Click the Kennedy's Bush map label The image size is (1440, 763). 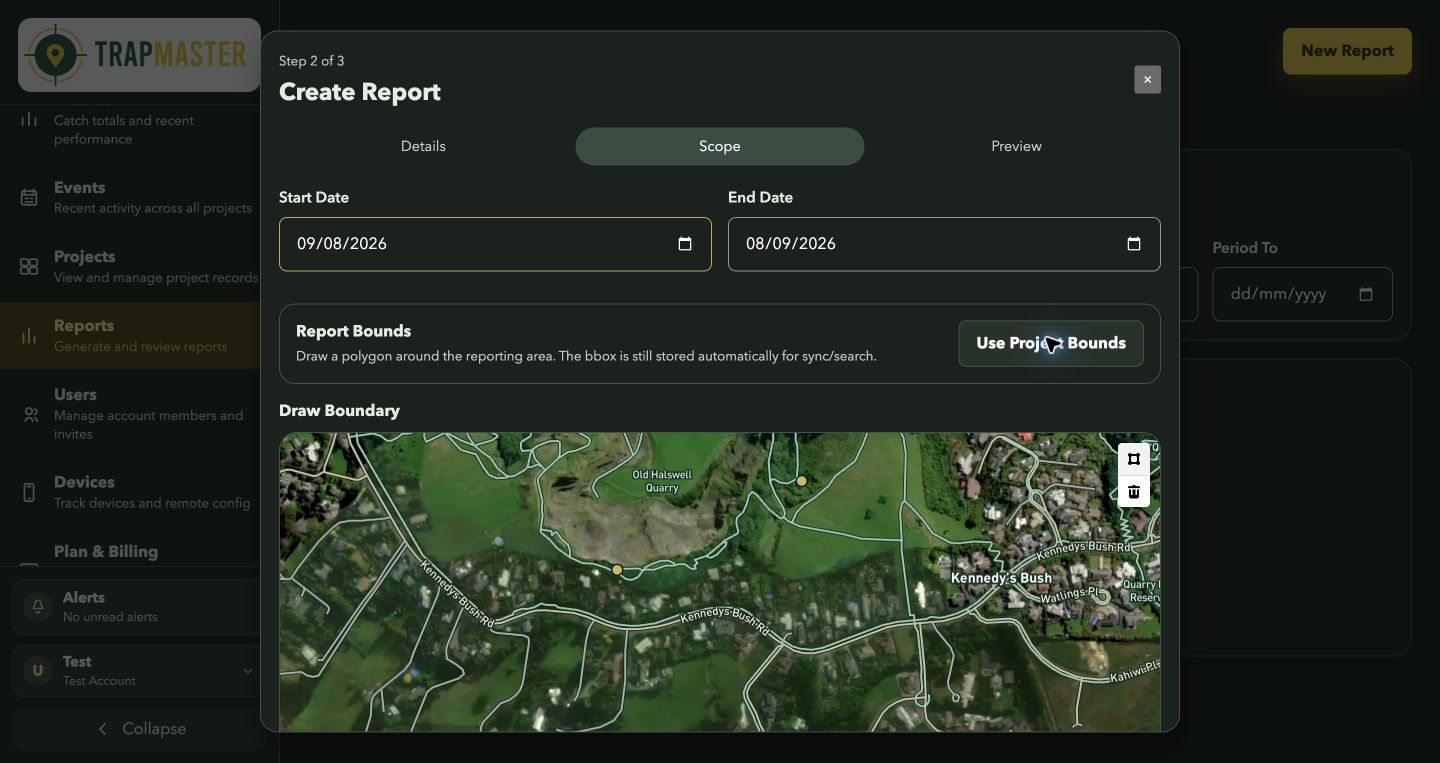(1001, 578)
